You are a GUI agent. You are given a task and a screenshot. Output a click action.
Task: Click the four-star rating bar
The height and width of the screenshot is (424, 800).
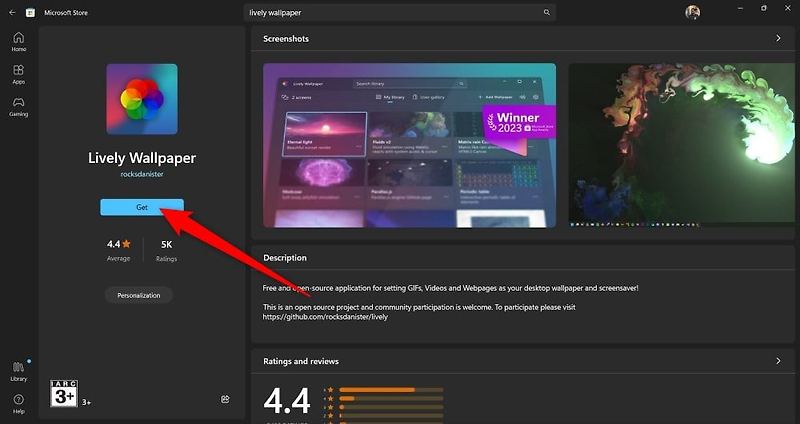(391, 398)
